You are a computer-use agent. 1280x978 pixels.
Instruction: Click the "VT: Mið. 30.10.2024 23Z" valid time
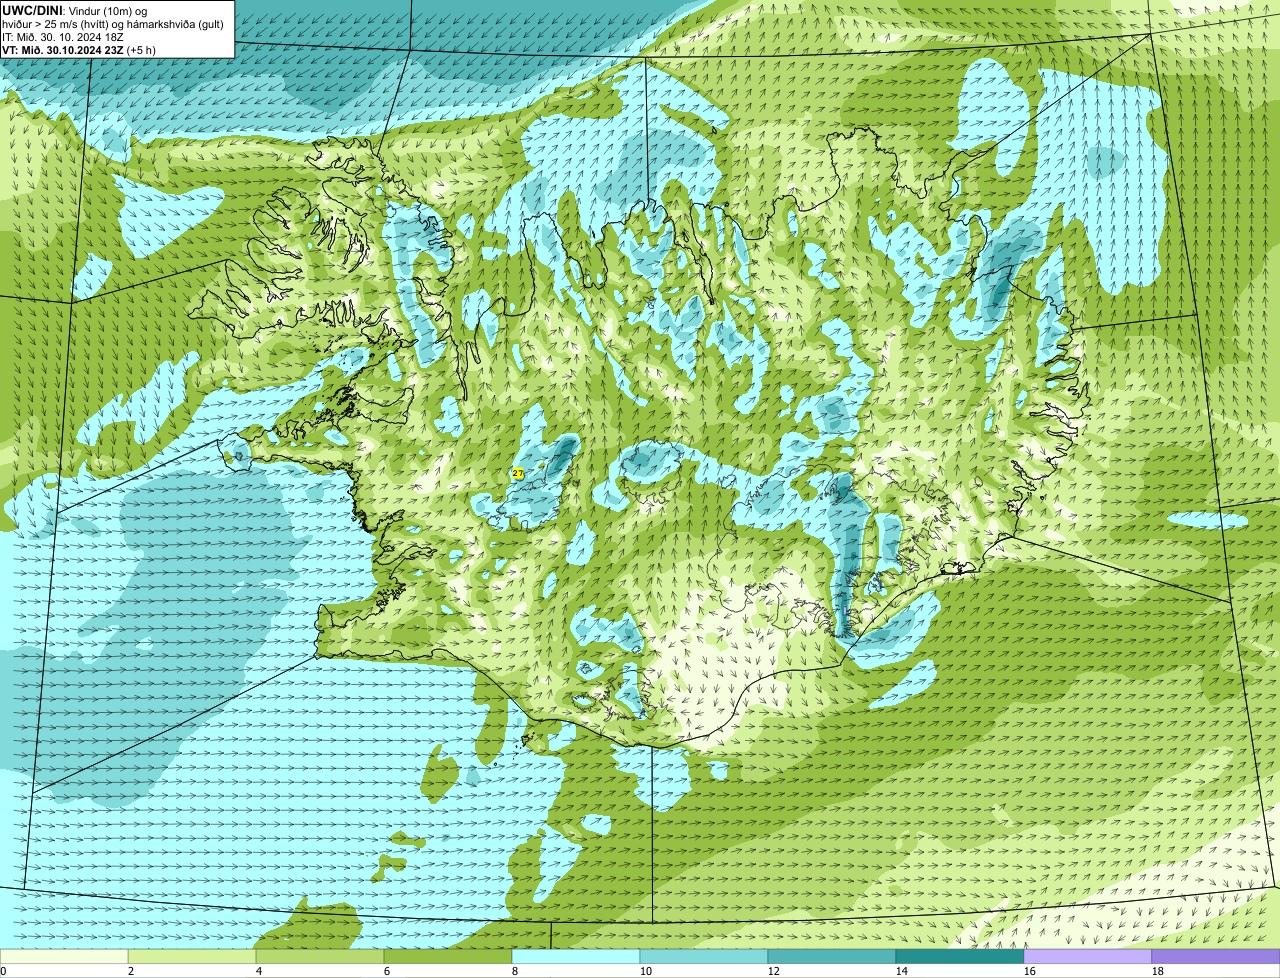63,50
